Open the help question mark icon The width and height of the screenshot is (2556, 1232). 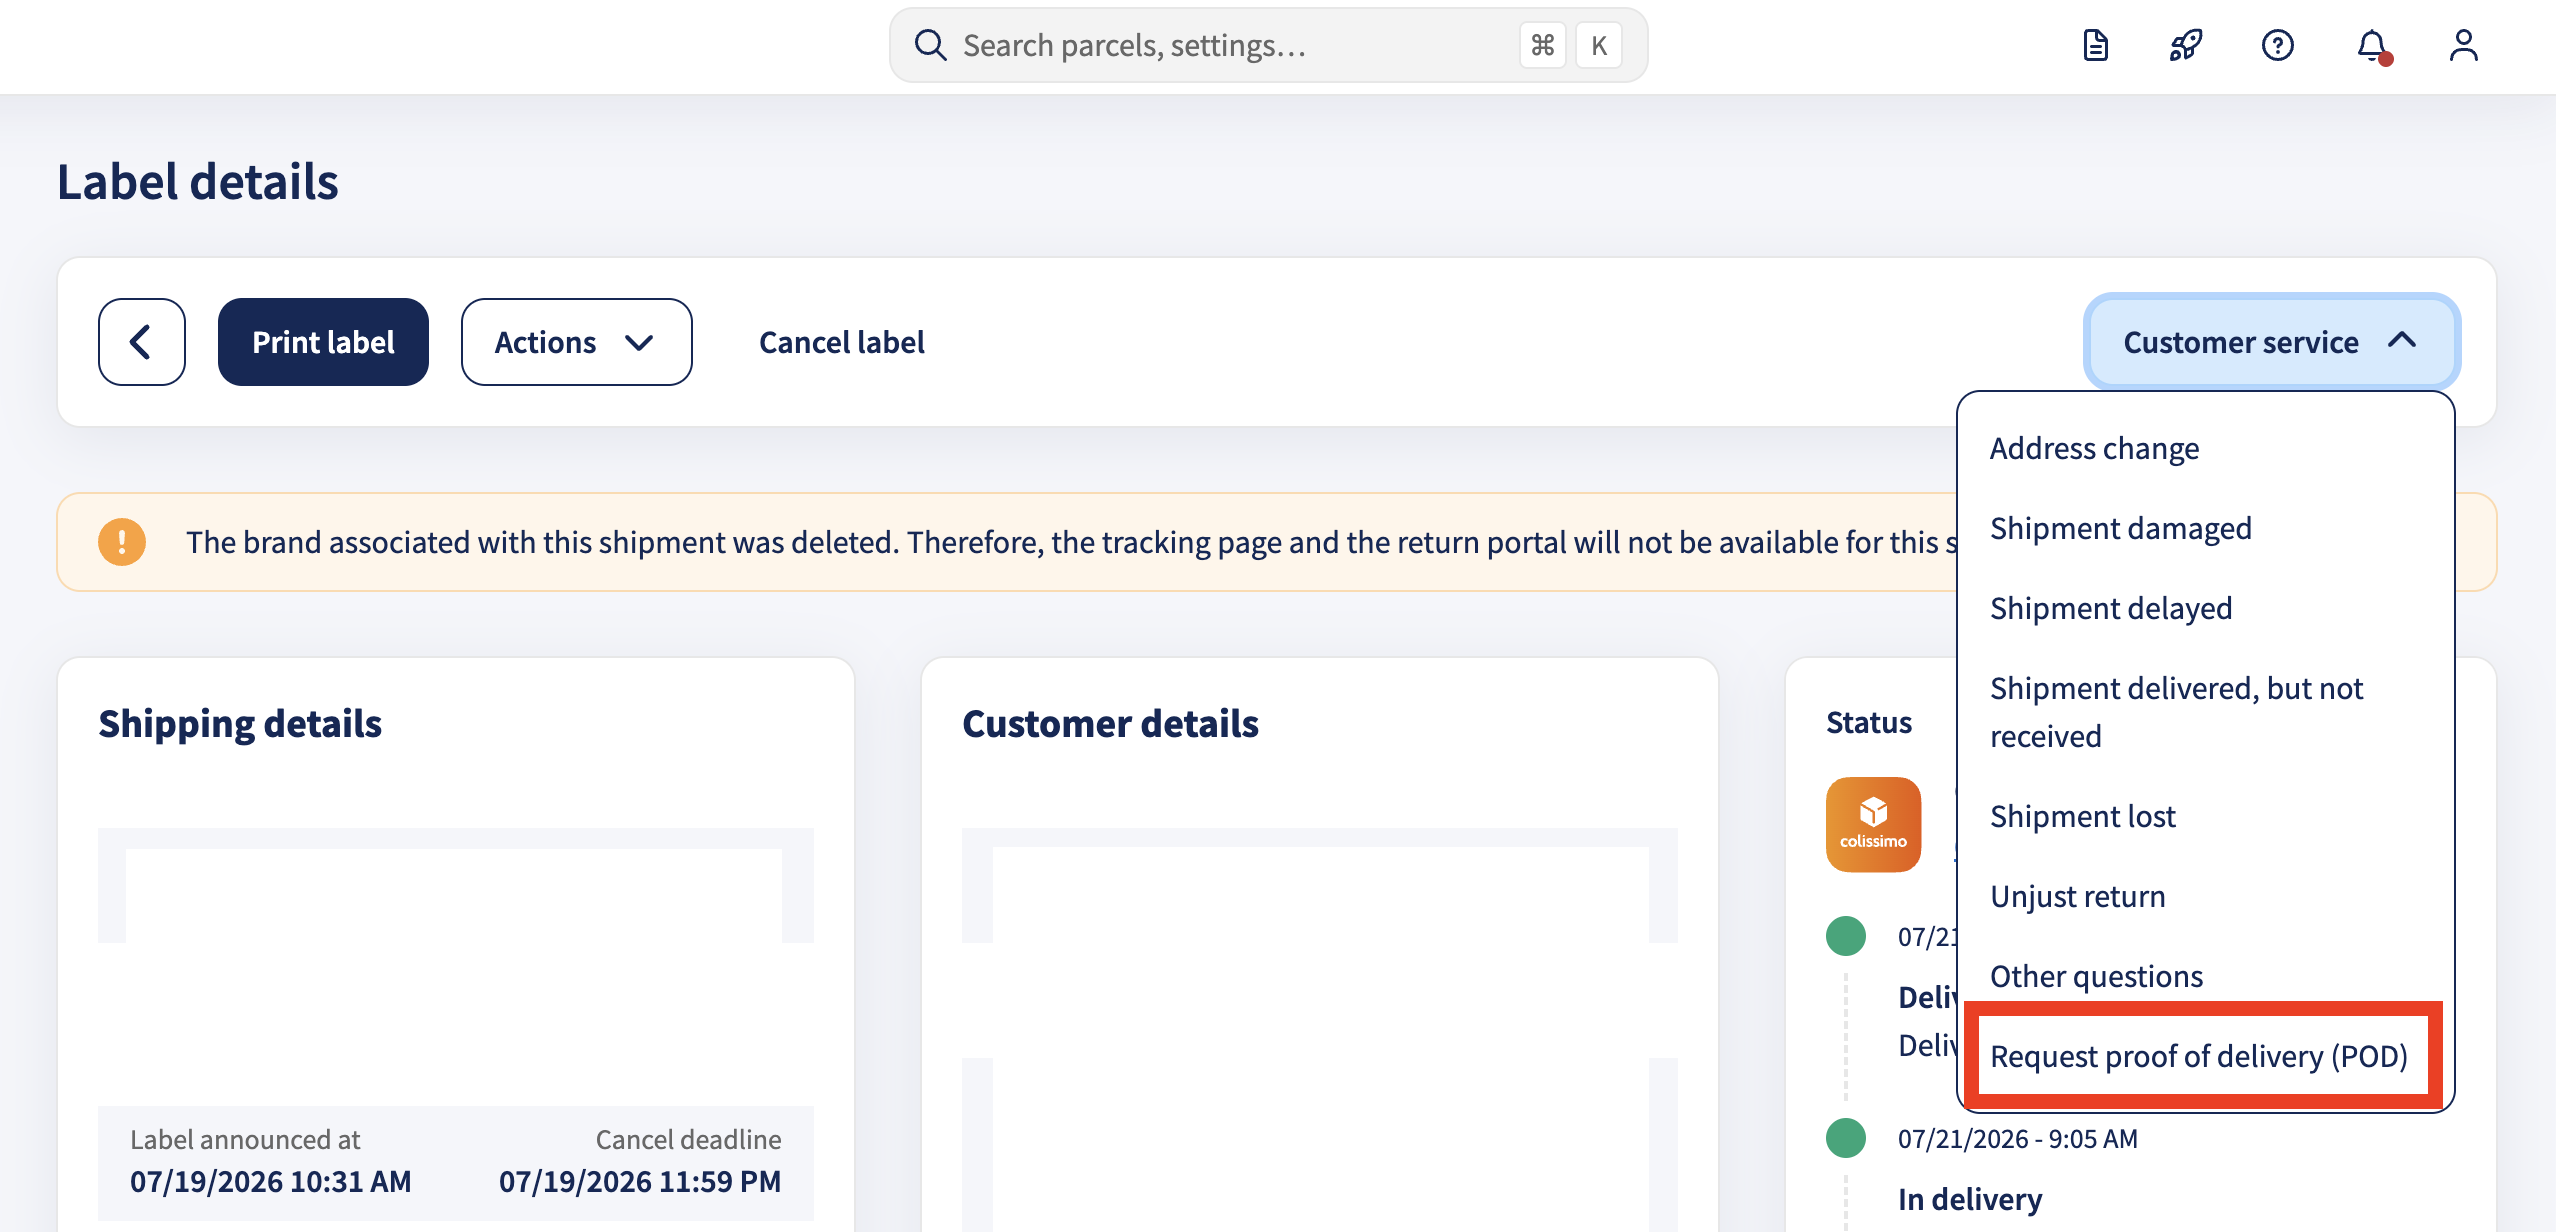(x=2278, y=45)
